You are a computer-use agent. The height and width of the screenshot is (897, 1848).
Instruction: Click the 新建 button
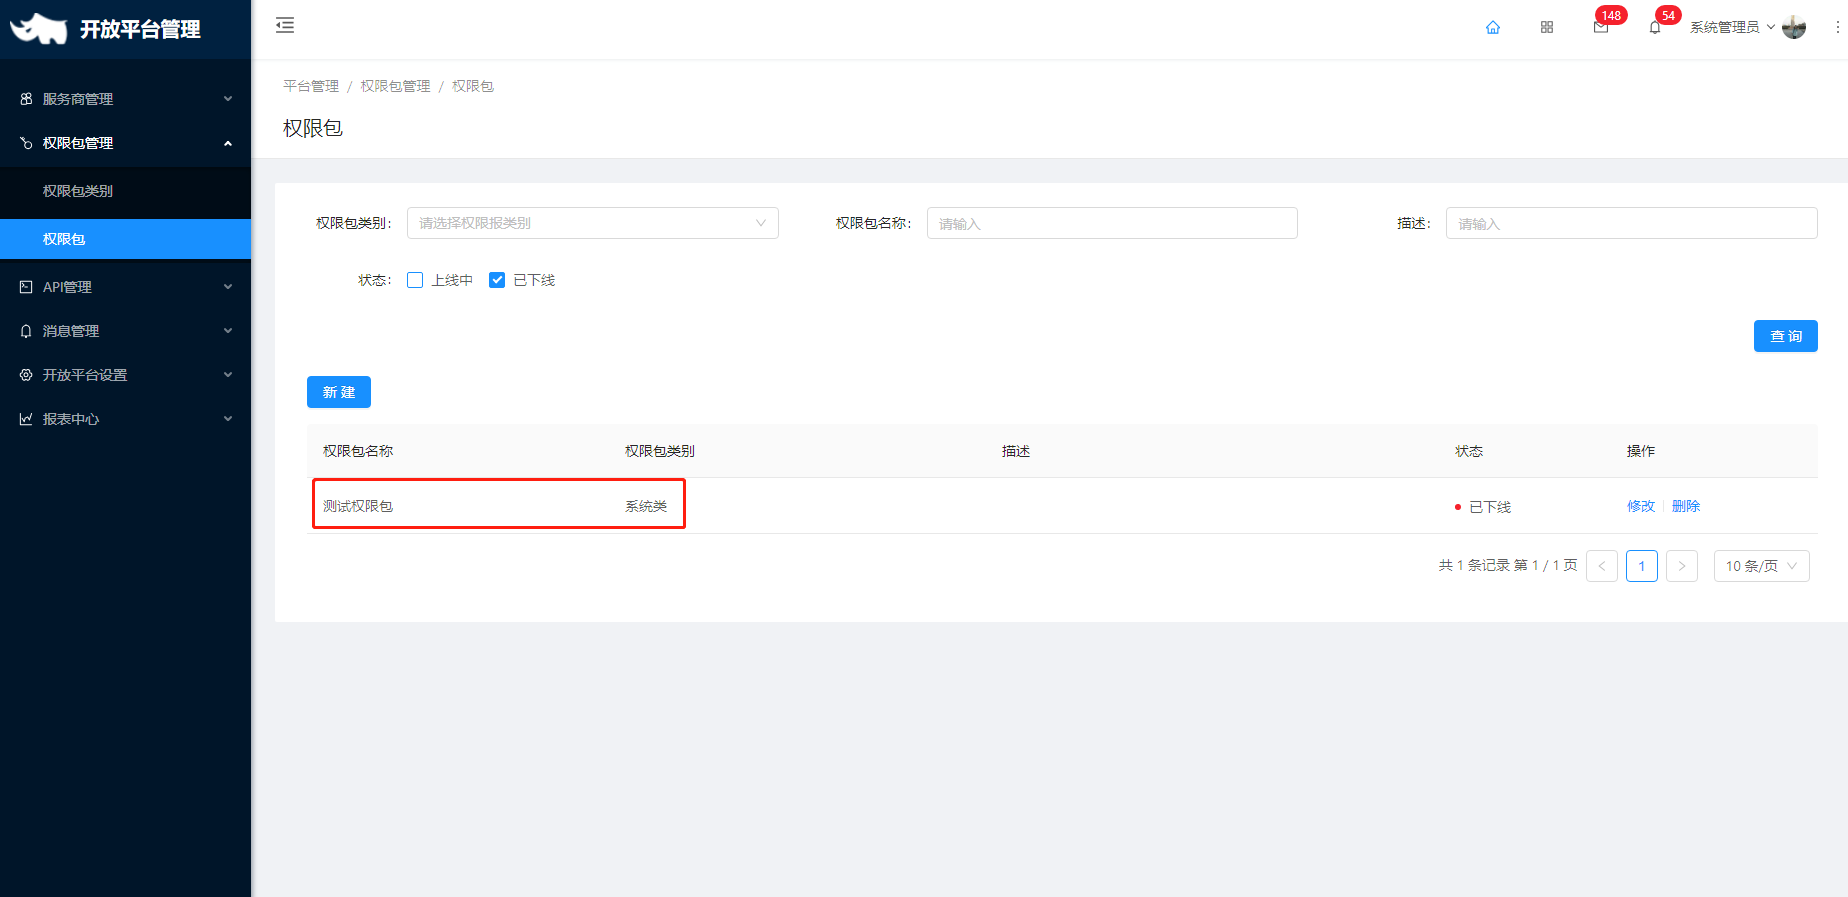[339, 392]
